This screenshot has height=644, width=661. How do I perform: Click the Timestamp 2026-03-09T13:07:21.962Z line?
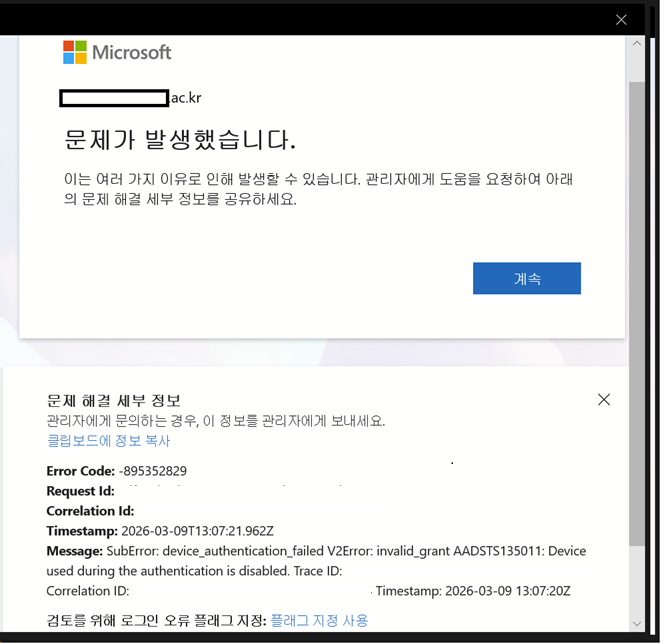point(160,531)
